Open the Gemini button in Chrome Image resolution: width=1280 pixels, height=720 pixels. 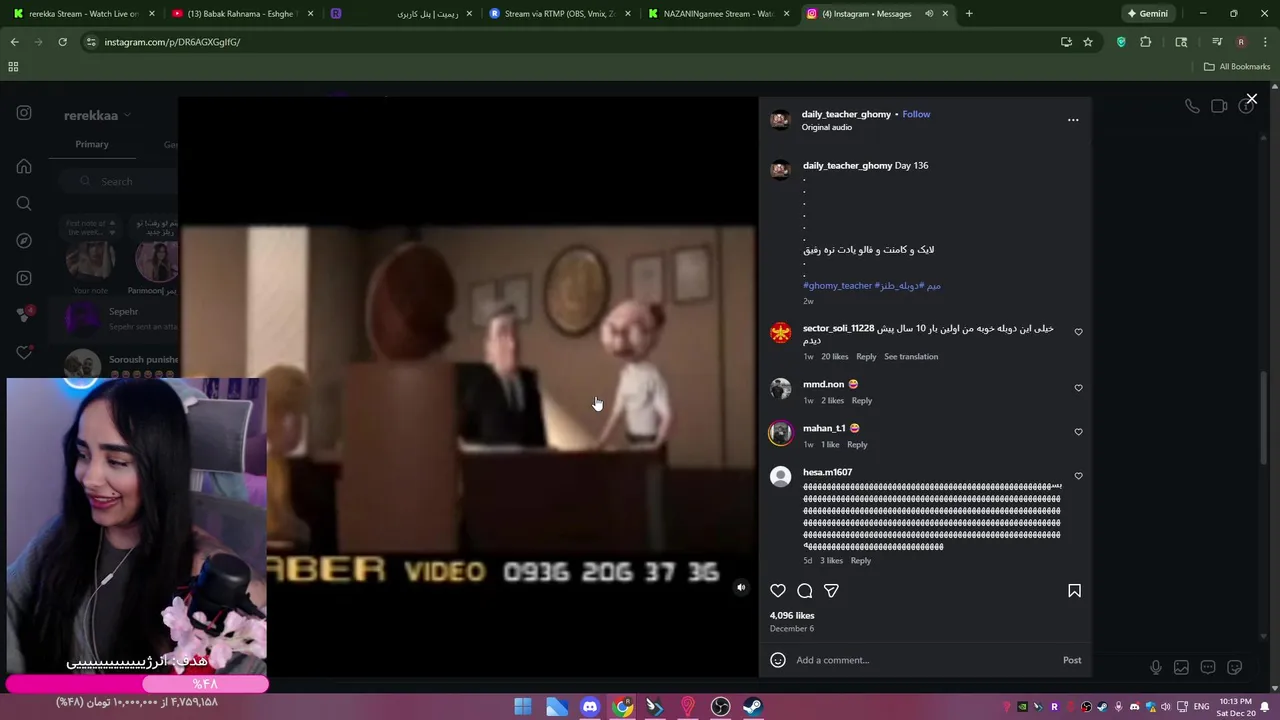[x=1147, y=14]
